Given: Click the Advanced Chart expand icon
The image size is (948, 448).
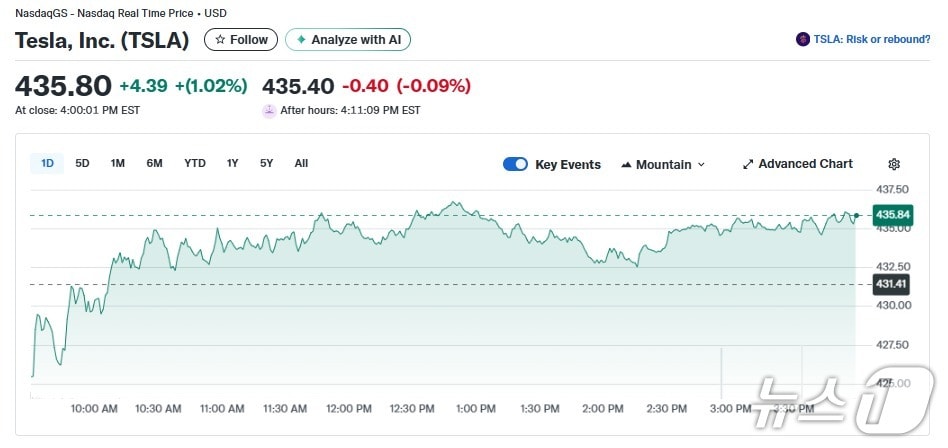Looking at the screenshot, I should 748,164.
